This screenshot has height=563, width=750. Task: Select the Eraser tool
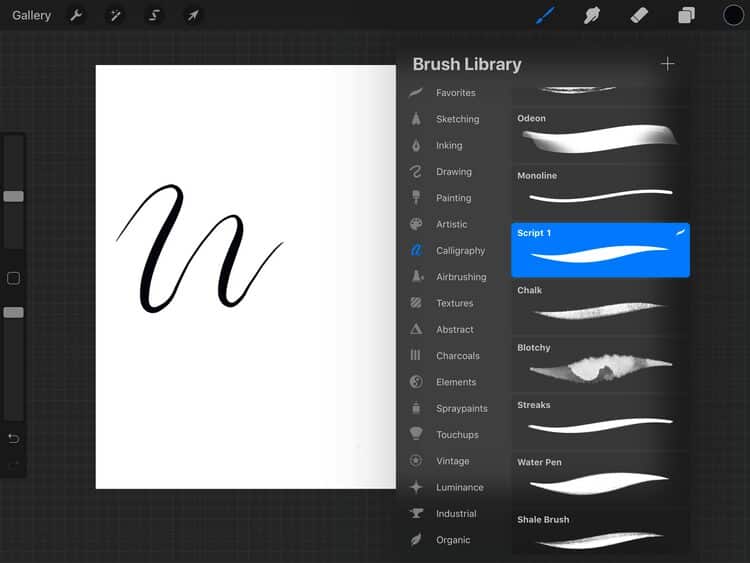click(639, 15)
